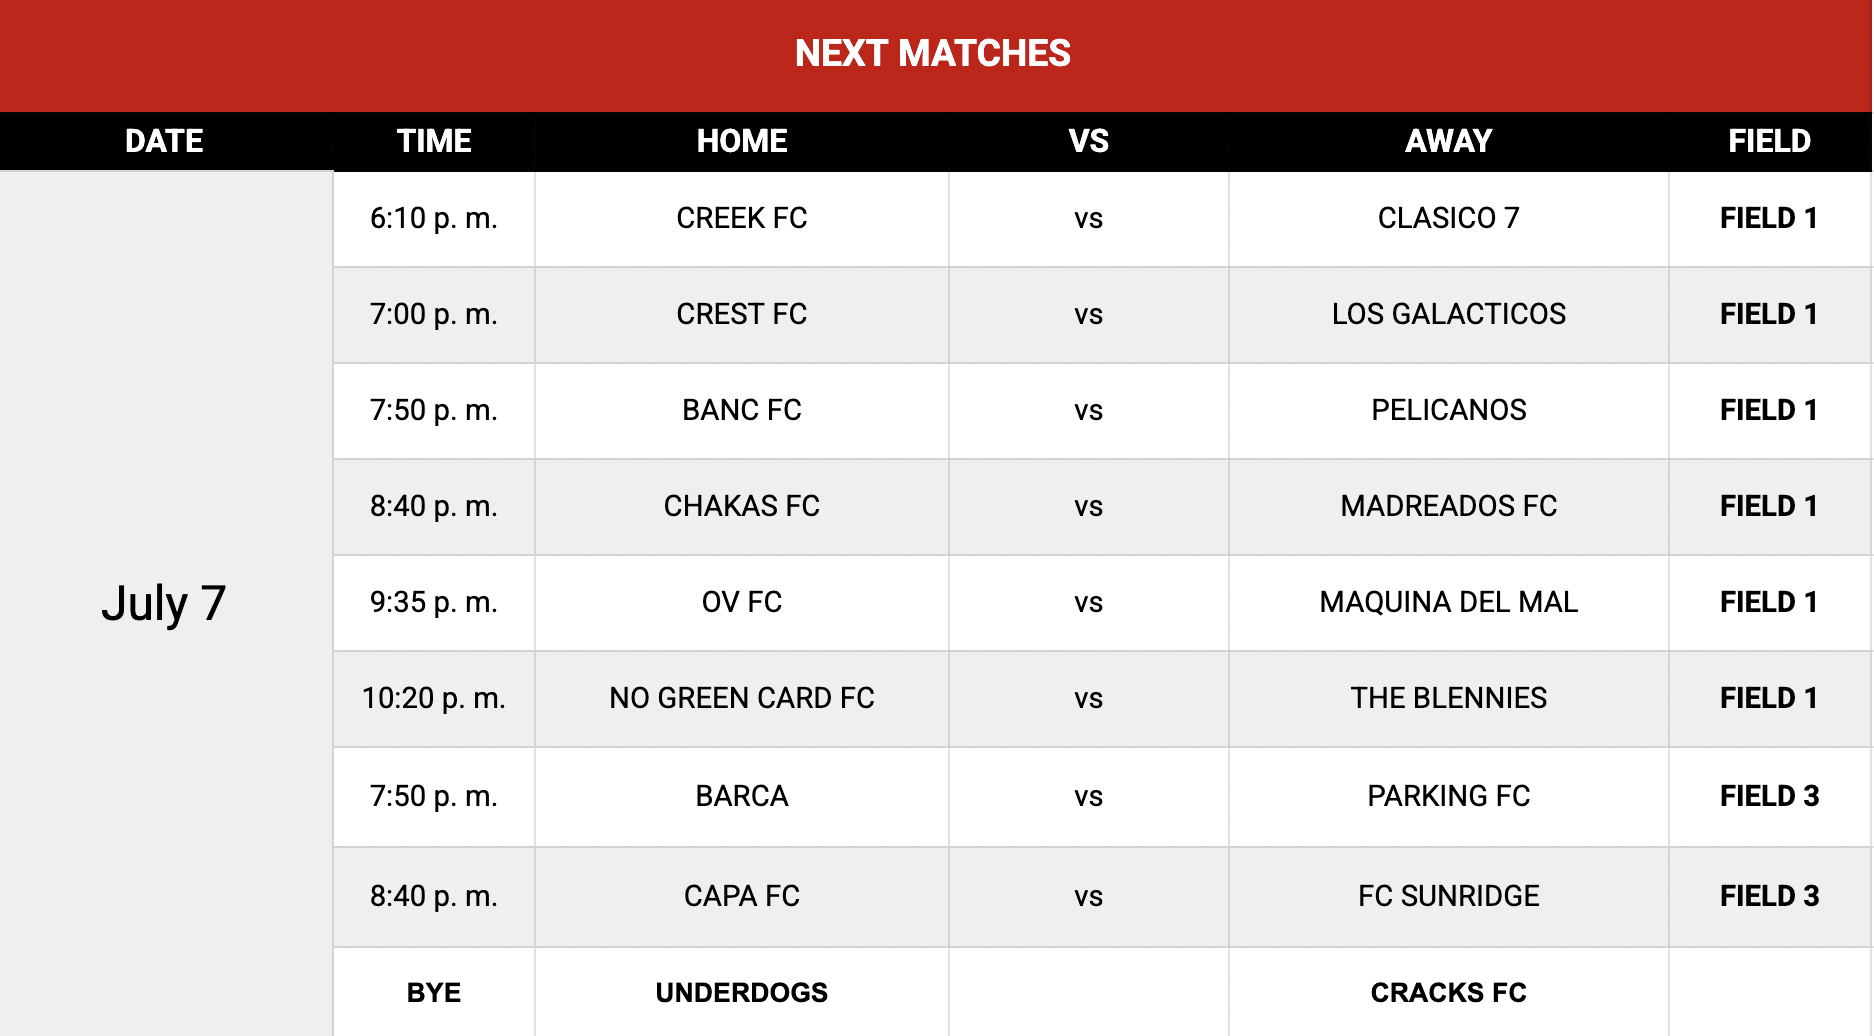Image resolution: width=1874 pixels, height=1036 pixels.
Task: Select the FIELD column header
Action: click(x=1769, y=141)
